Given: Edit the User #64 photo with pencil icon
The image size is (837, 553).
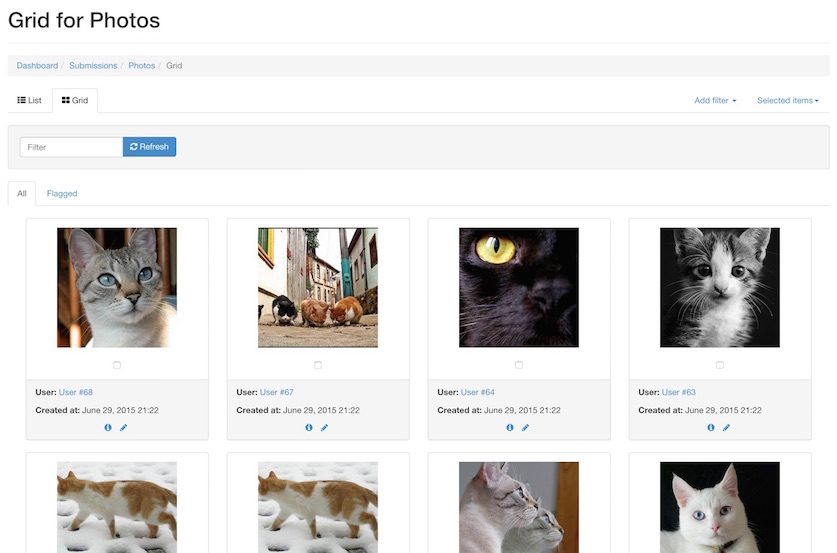Looking at the screenshot, I should tap(525, 428).
